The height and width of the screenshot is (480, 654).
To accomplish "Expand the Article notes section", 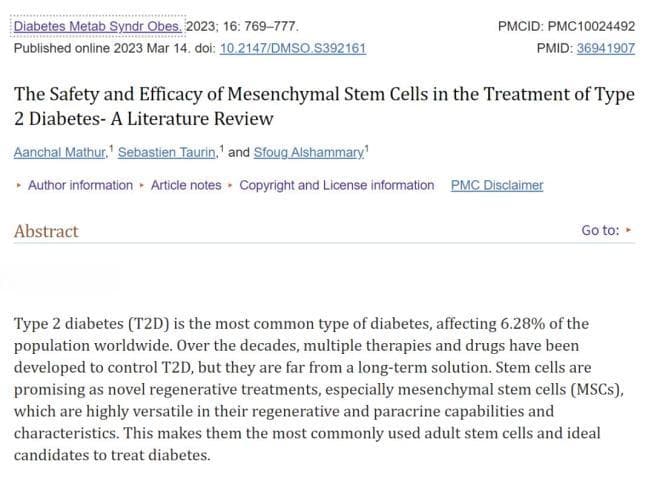I will 186,185.
